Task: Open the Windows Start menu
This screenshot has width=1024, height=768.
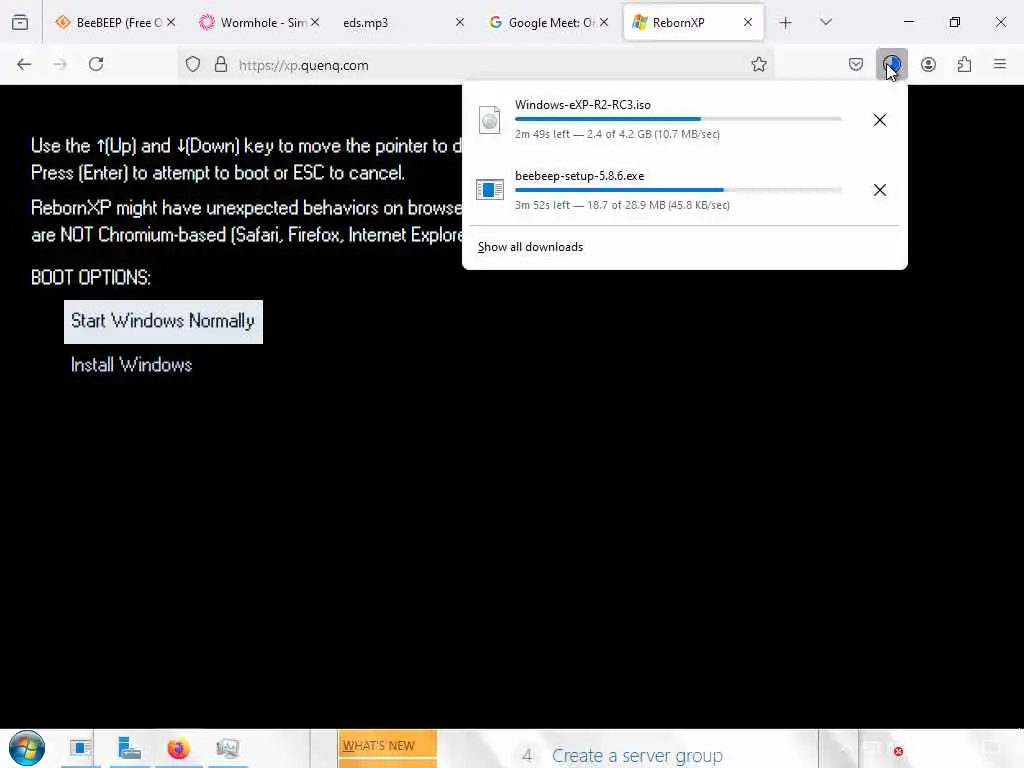Action: click(x=27, y=748)
